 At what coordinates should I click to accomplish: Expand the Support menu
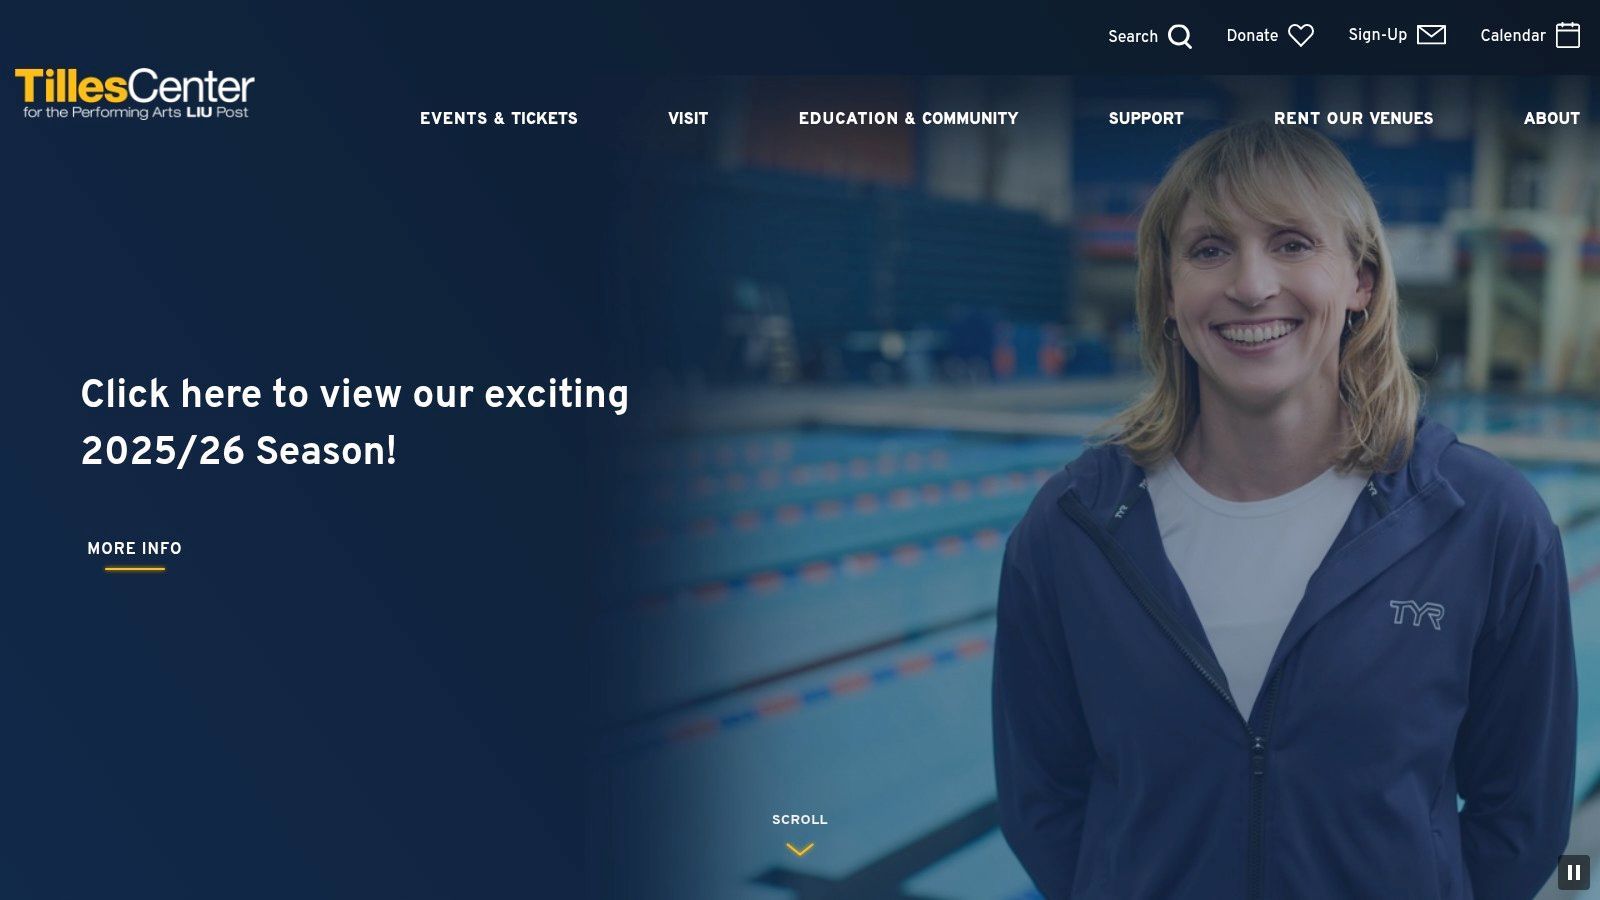point(1146,118)
